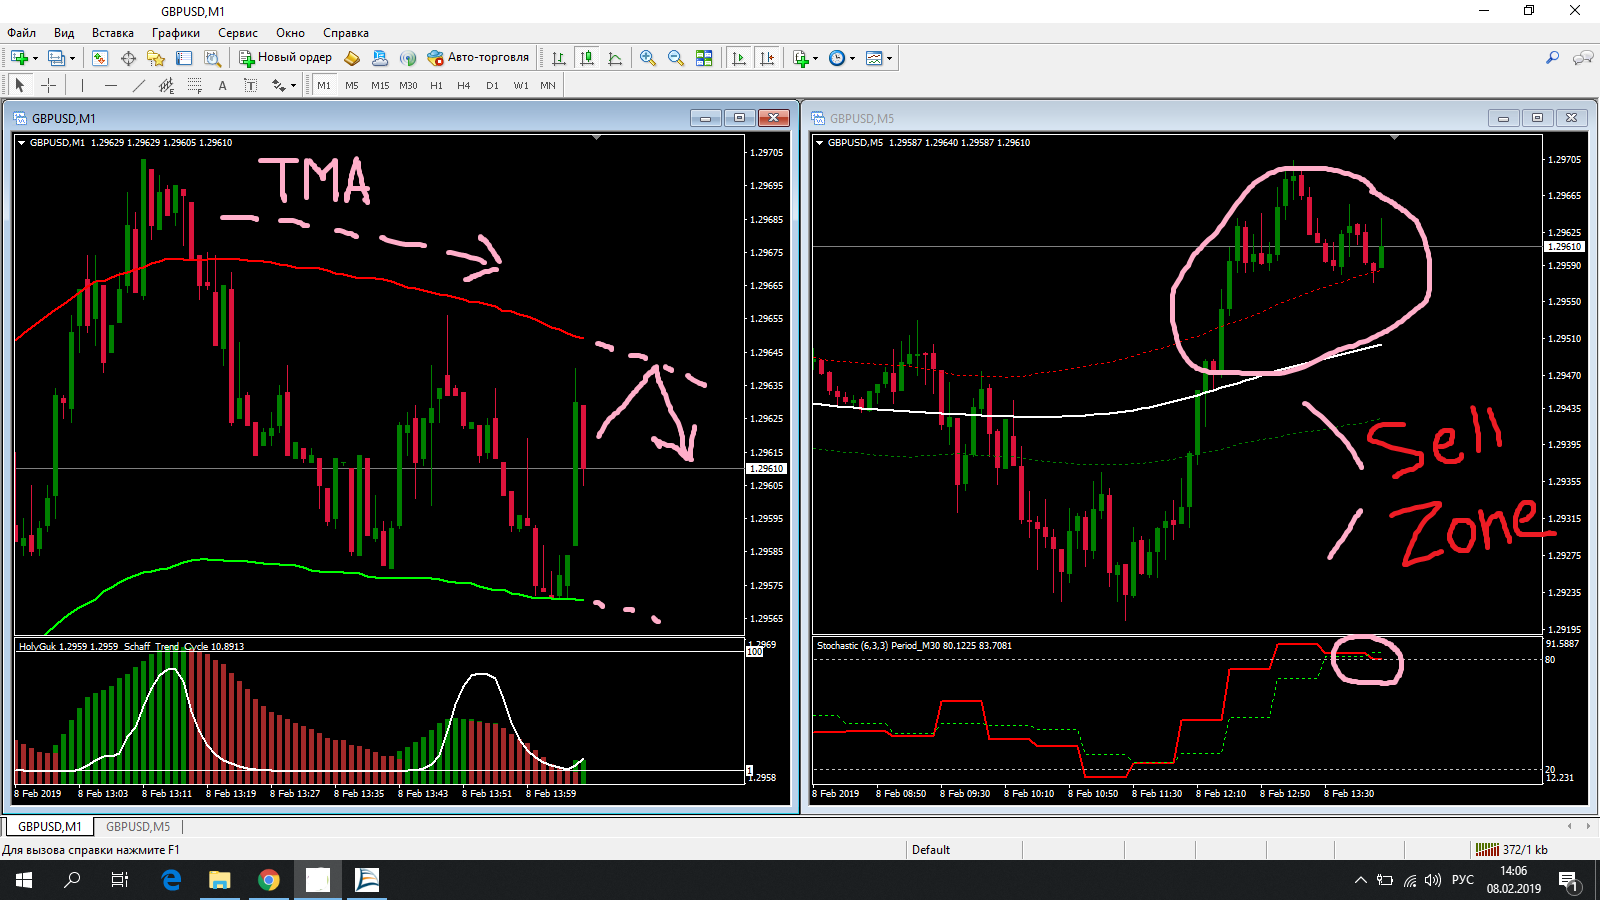The width and height of the screenshot is (1600, 900).
Task: Open the Графики menu
Action: click(x=176, y=33)
